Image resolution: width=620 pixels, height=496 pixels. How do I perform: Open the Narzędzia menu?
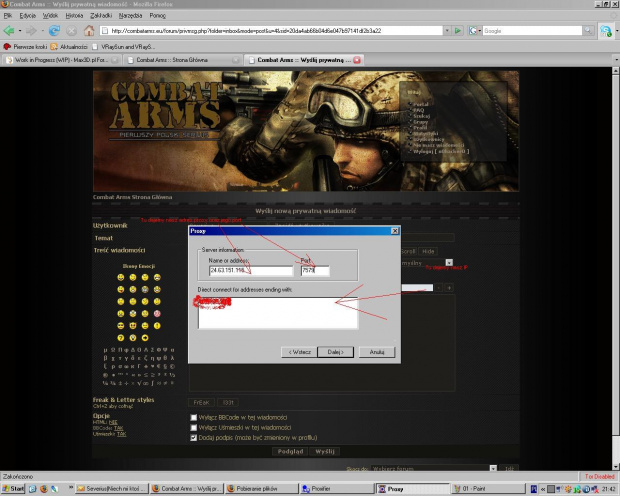[130, 15]
